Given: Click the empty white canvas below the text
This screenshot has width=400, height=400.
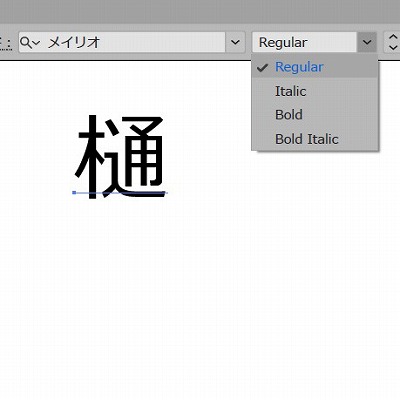Looking at the screenshot, I should pyautogui.click(x=200, y=300).
